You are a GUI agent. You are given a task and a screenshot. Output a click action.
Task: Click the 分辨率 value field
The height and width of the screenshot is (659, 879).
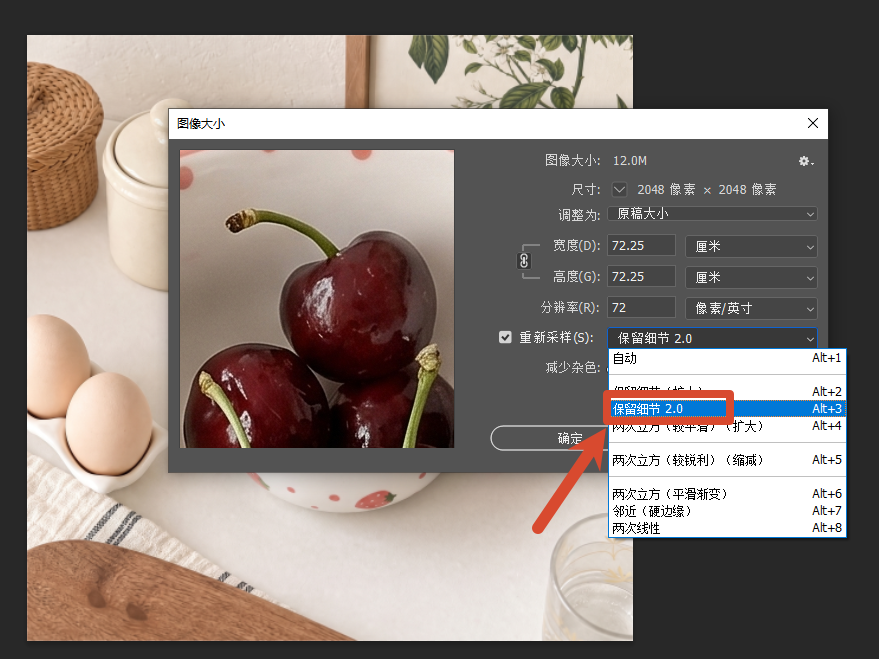pyautogui.click(x=641, y=308)
